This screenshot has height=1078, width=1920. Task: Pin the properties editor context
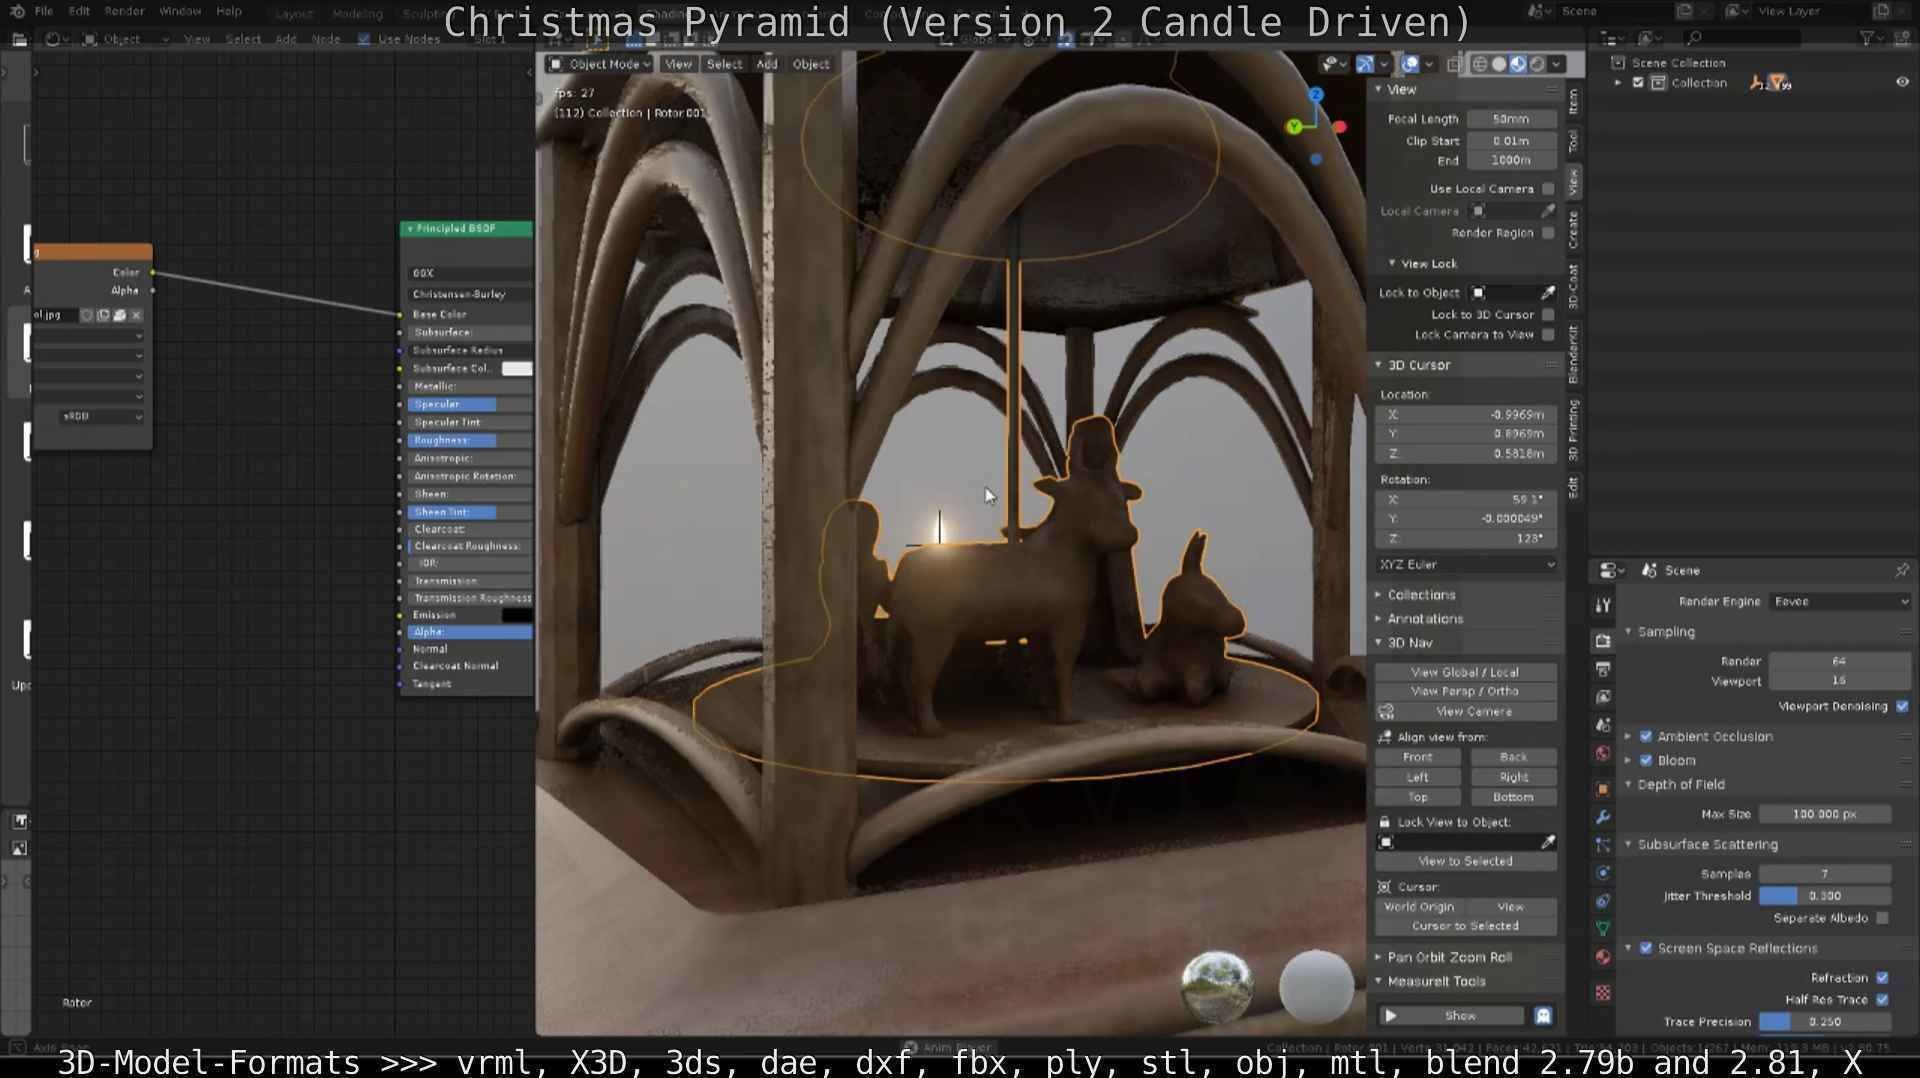point(1901,570)
